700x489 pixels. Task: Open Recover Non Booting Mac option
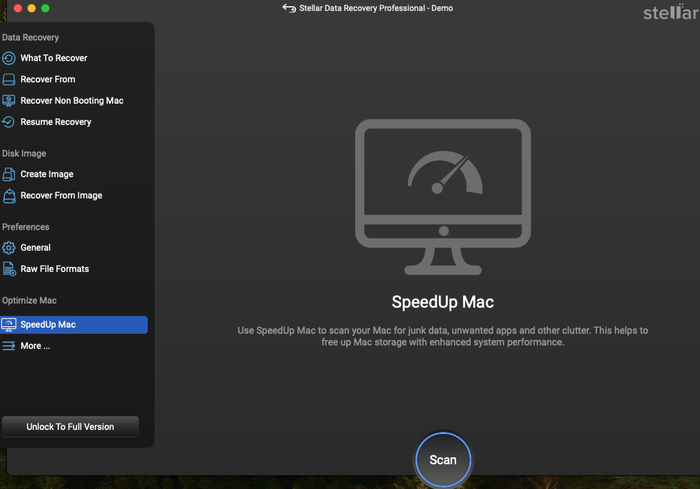[x=74, y=100]
